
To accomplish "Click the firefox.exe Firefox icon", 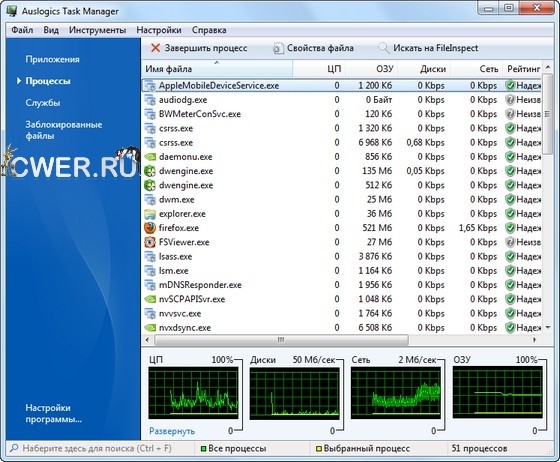I will point(150,228).
